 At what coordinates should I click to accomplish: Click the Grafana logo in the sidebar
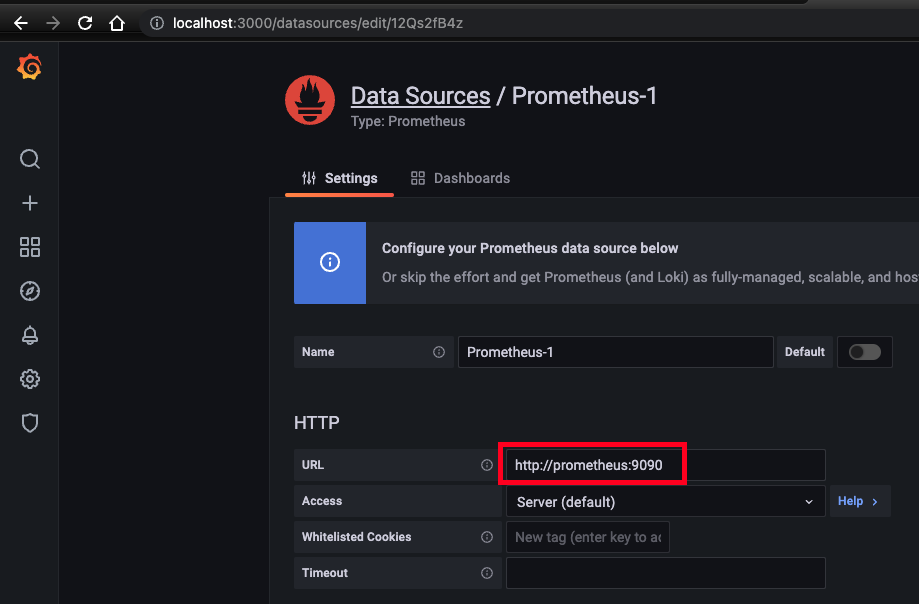[29, 67]
